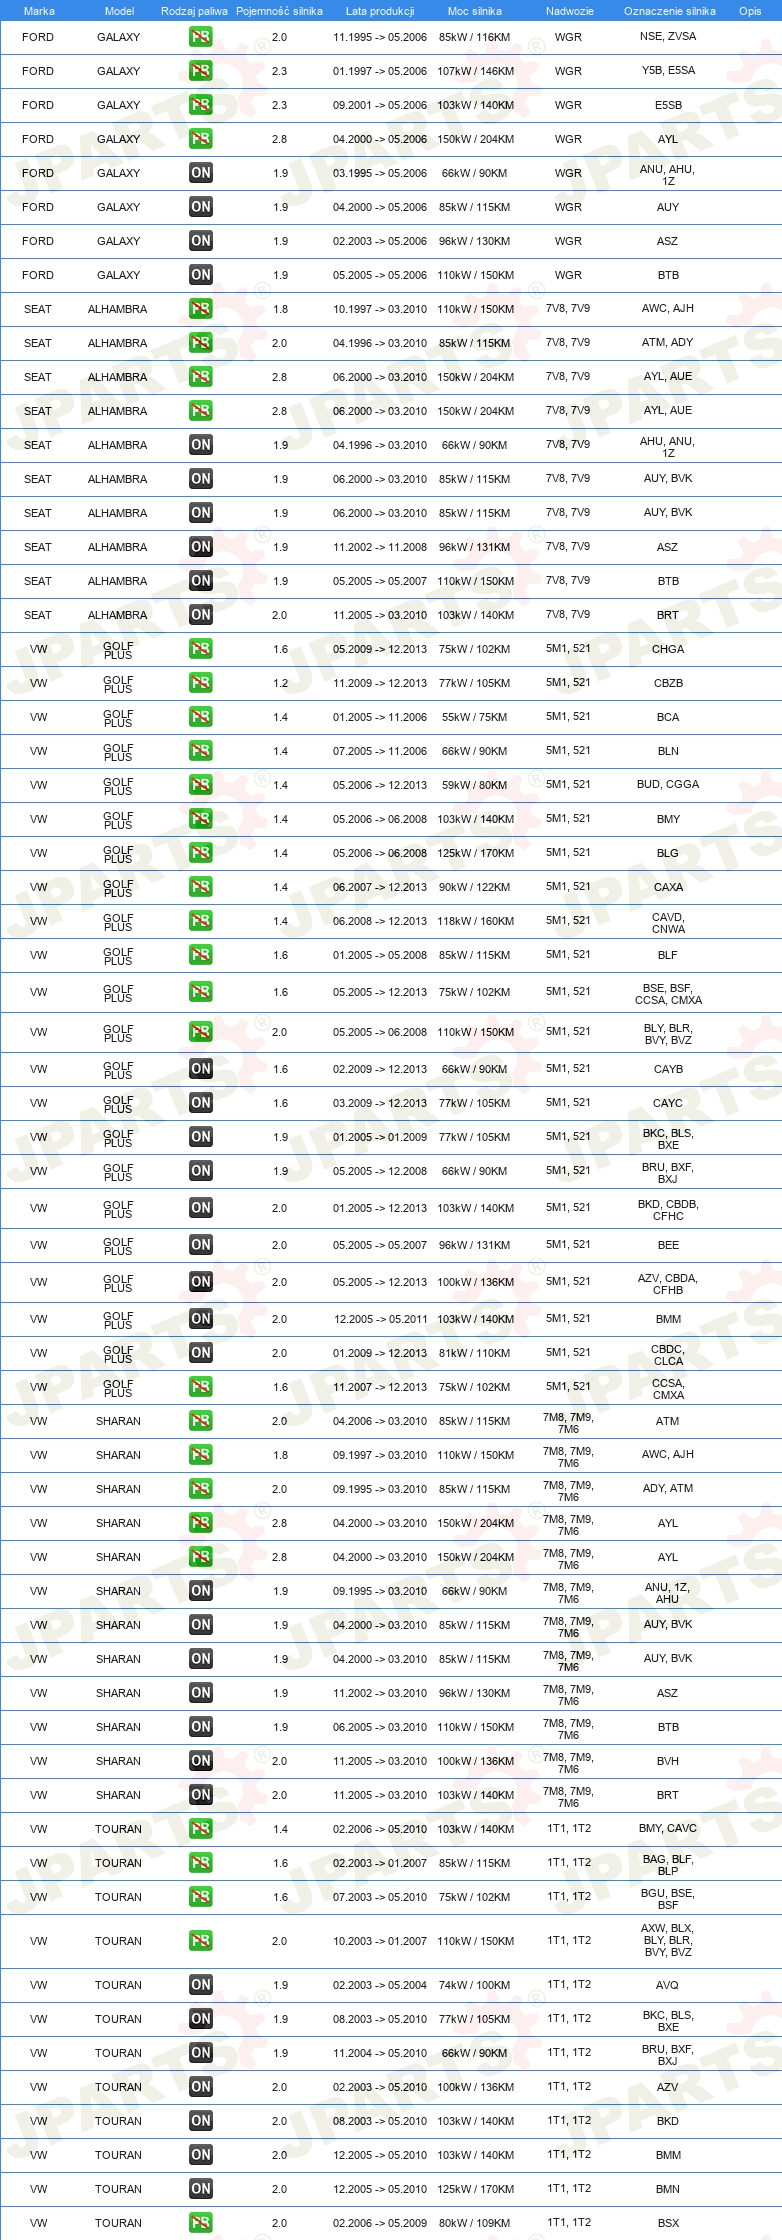
Task: Select the 118kW / 160KM power cell
Action: 475,921
